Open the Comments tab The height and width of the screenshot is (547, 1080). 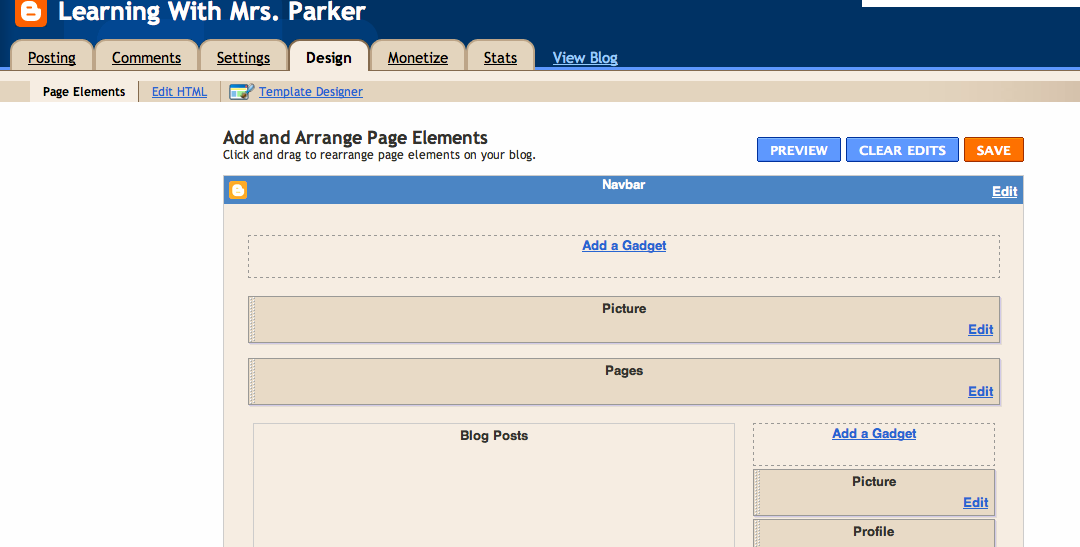[146, 58]
